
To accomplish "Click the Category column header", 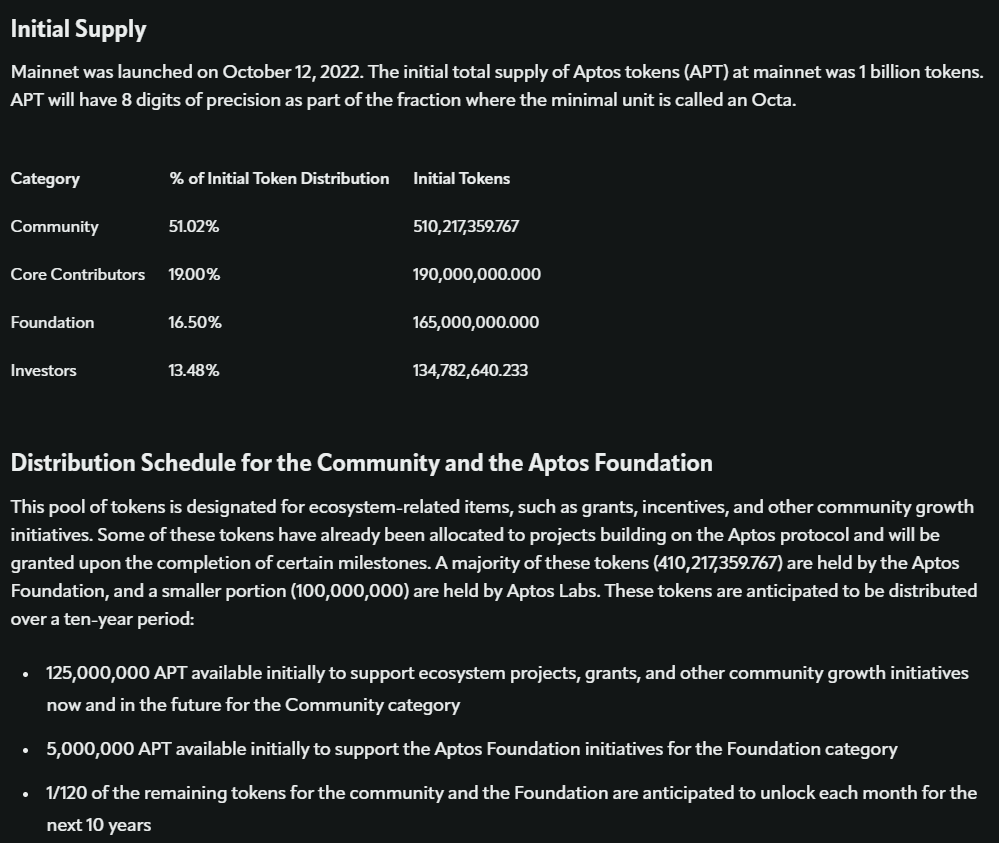I will coord(45,179).
